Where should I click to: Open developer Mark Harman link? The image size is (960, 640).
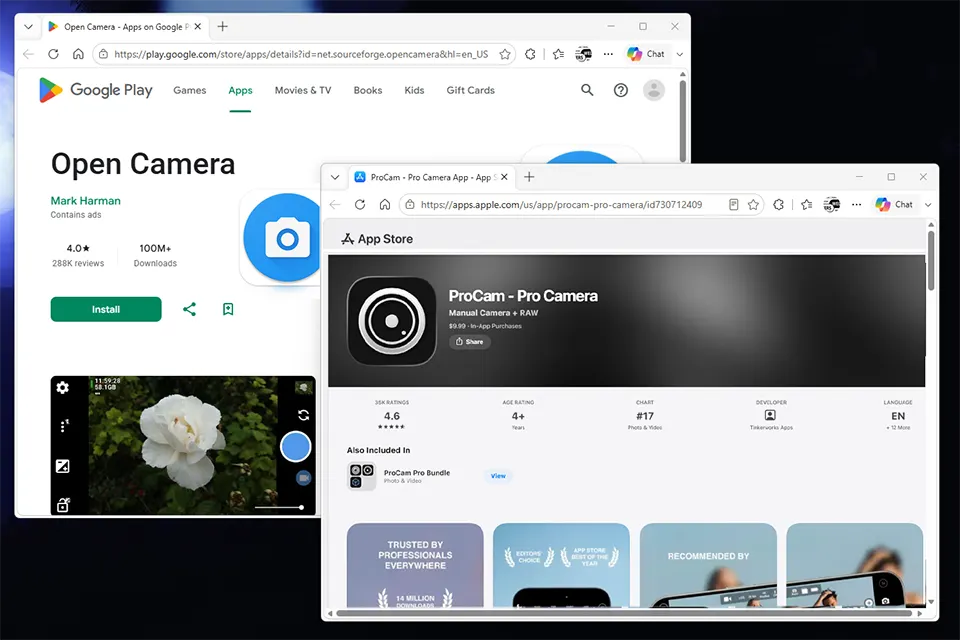[86, 201]
